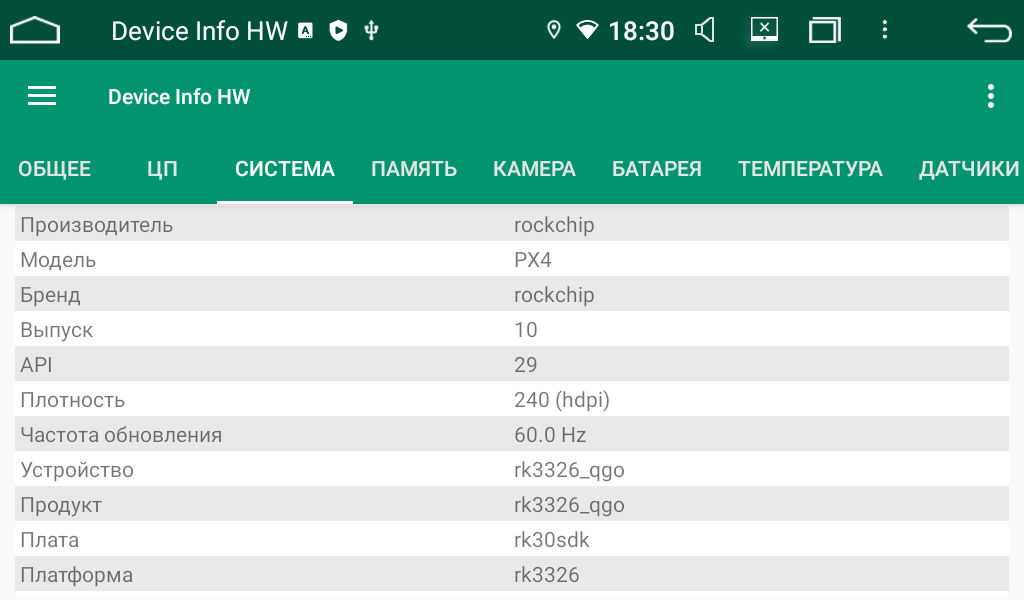This screenshot has height=600, width=1024.
Task: Select the Модель label
Action: (58, 261)
